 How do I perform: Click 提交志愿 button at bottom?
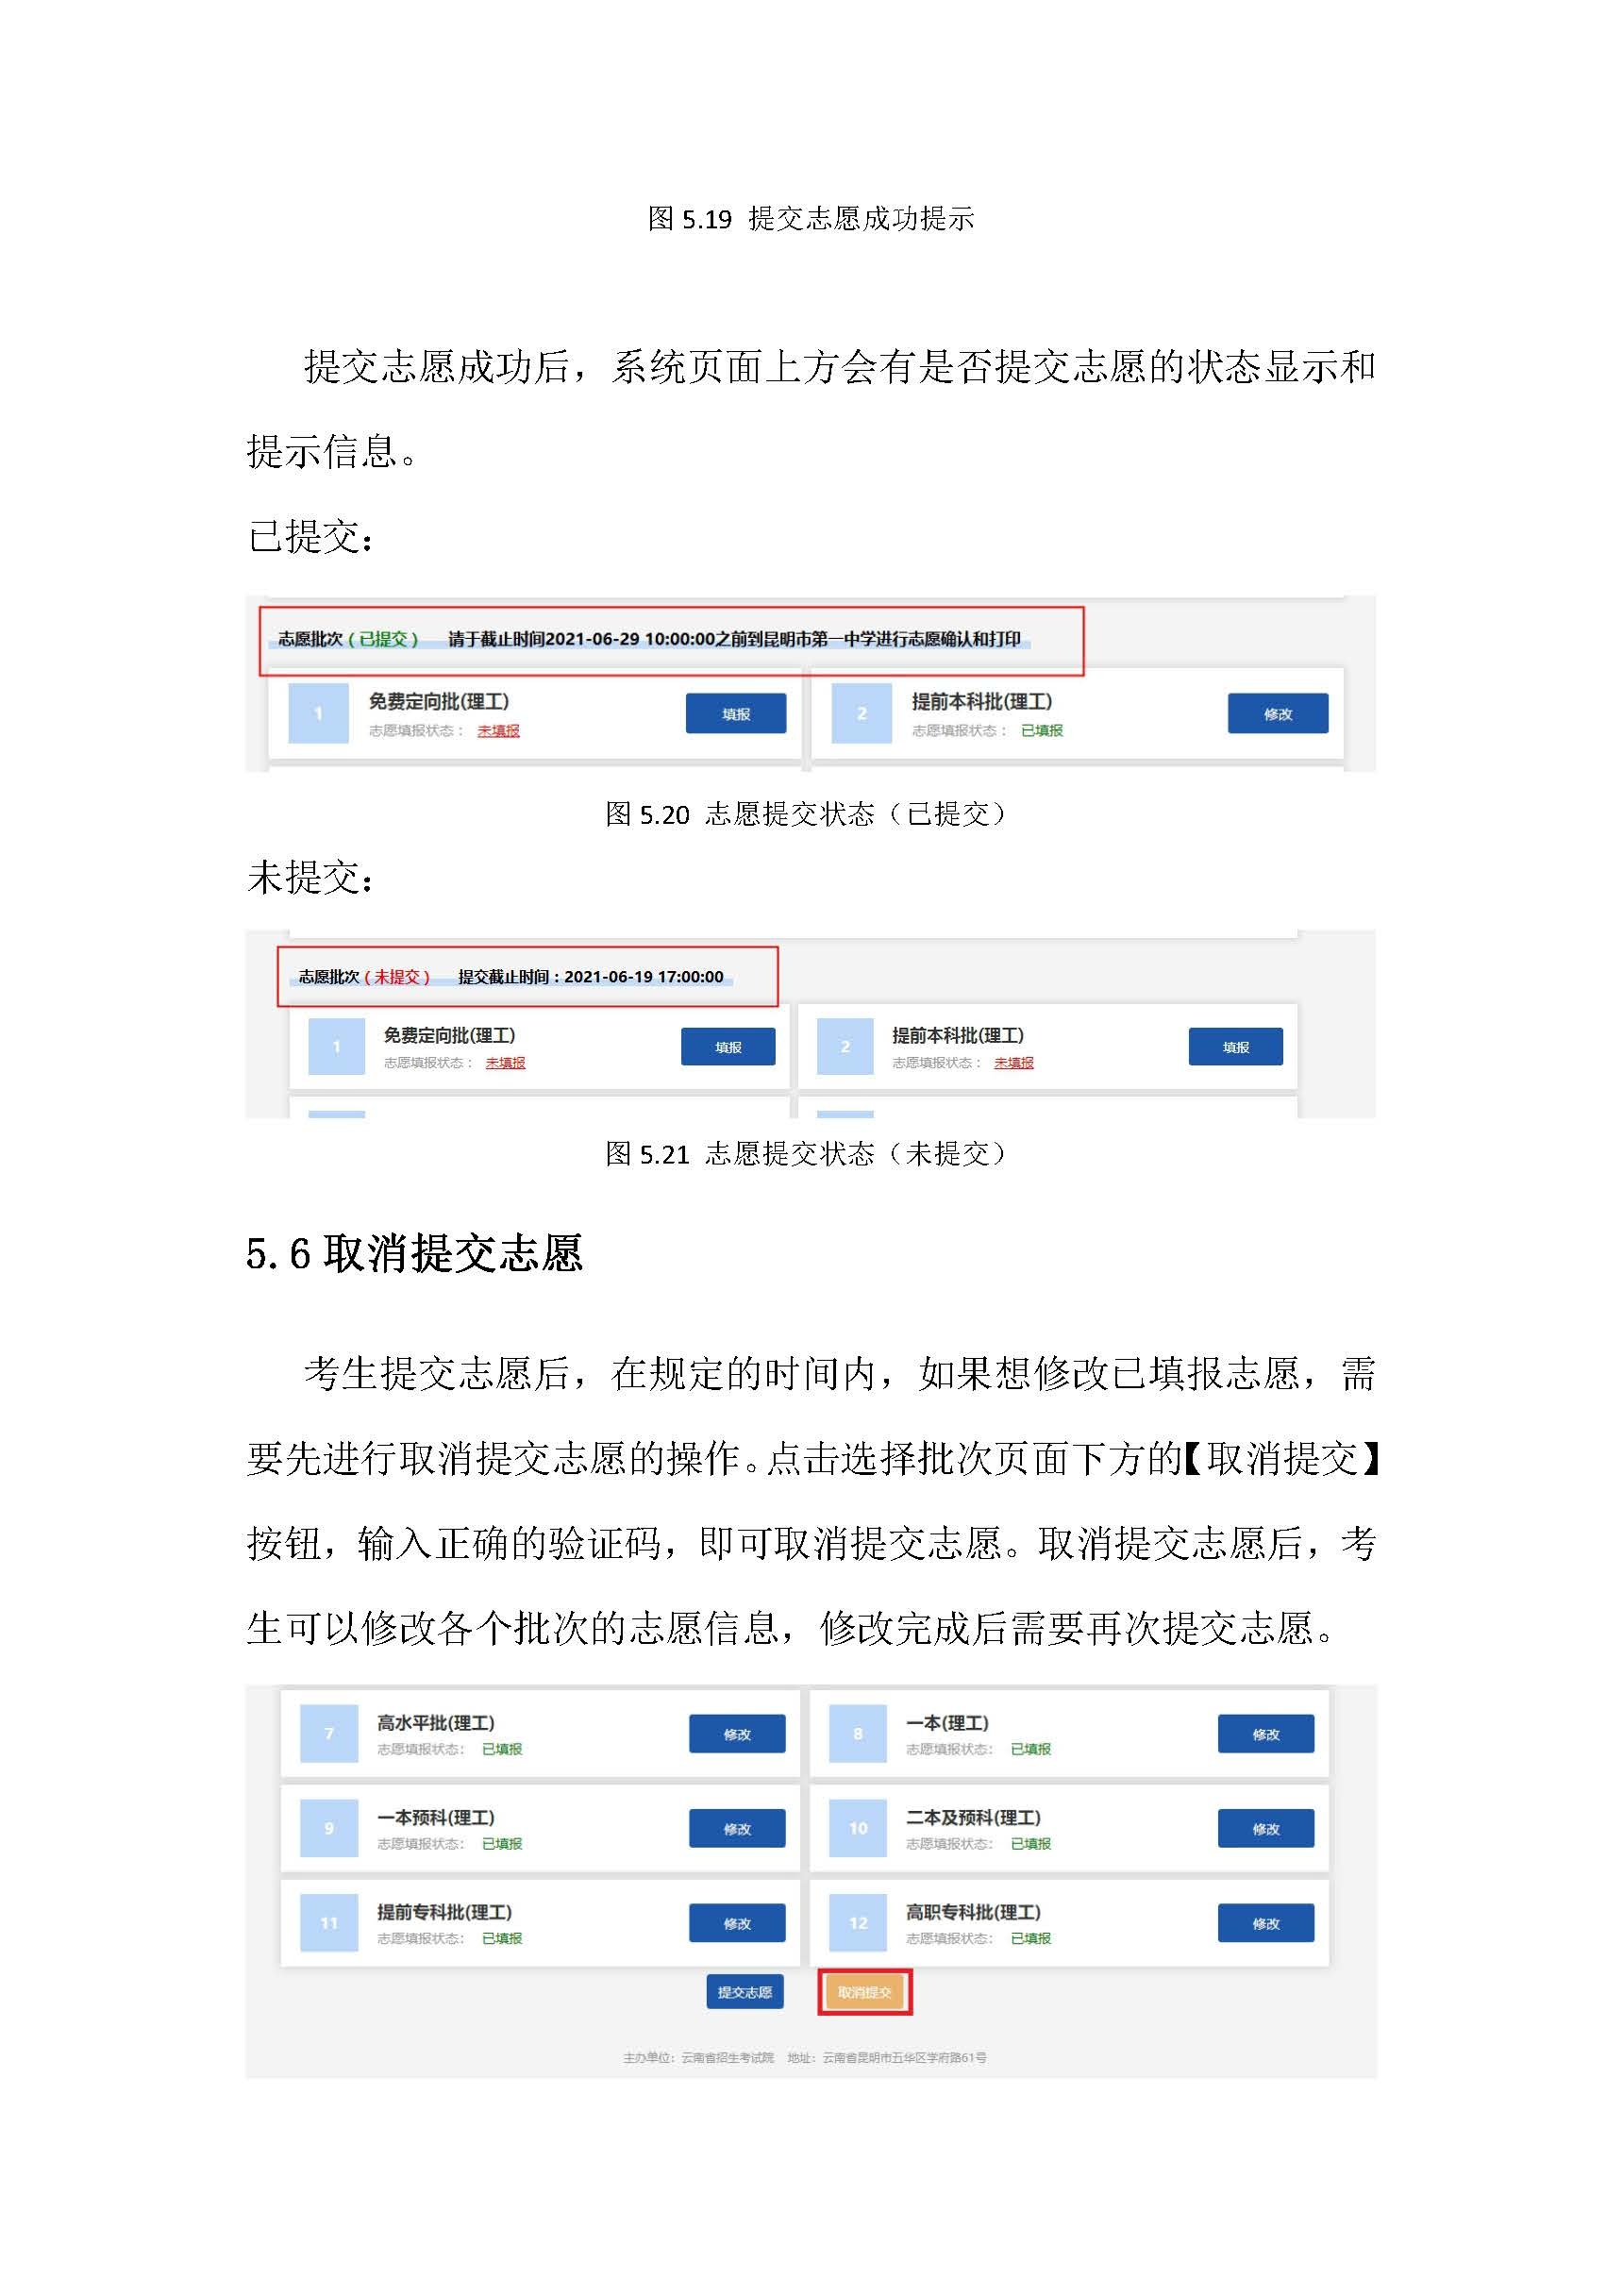pyautogui.click(x=744, y=1992)
